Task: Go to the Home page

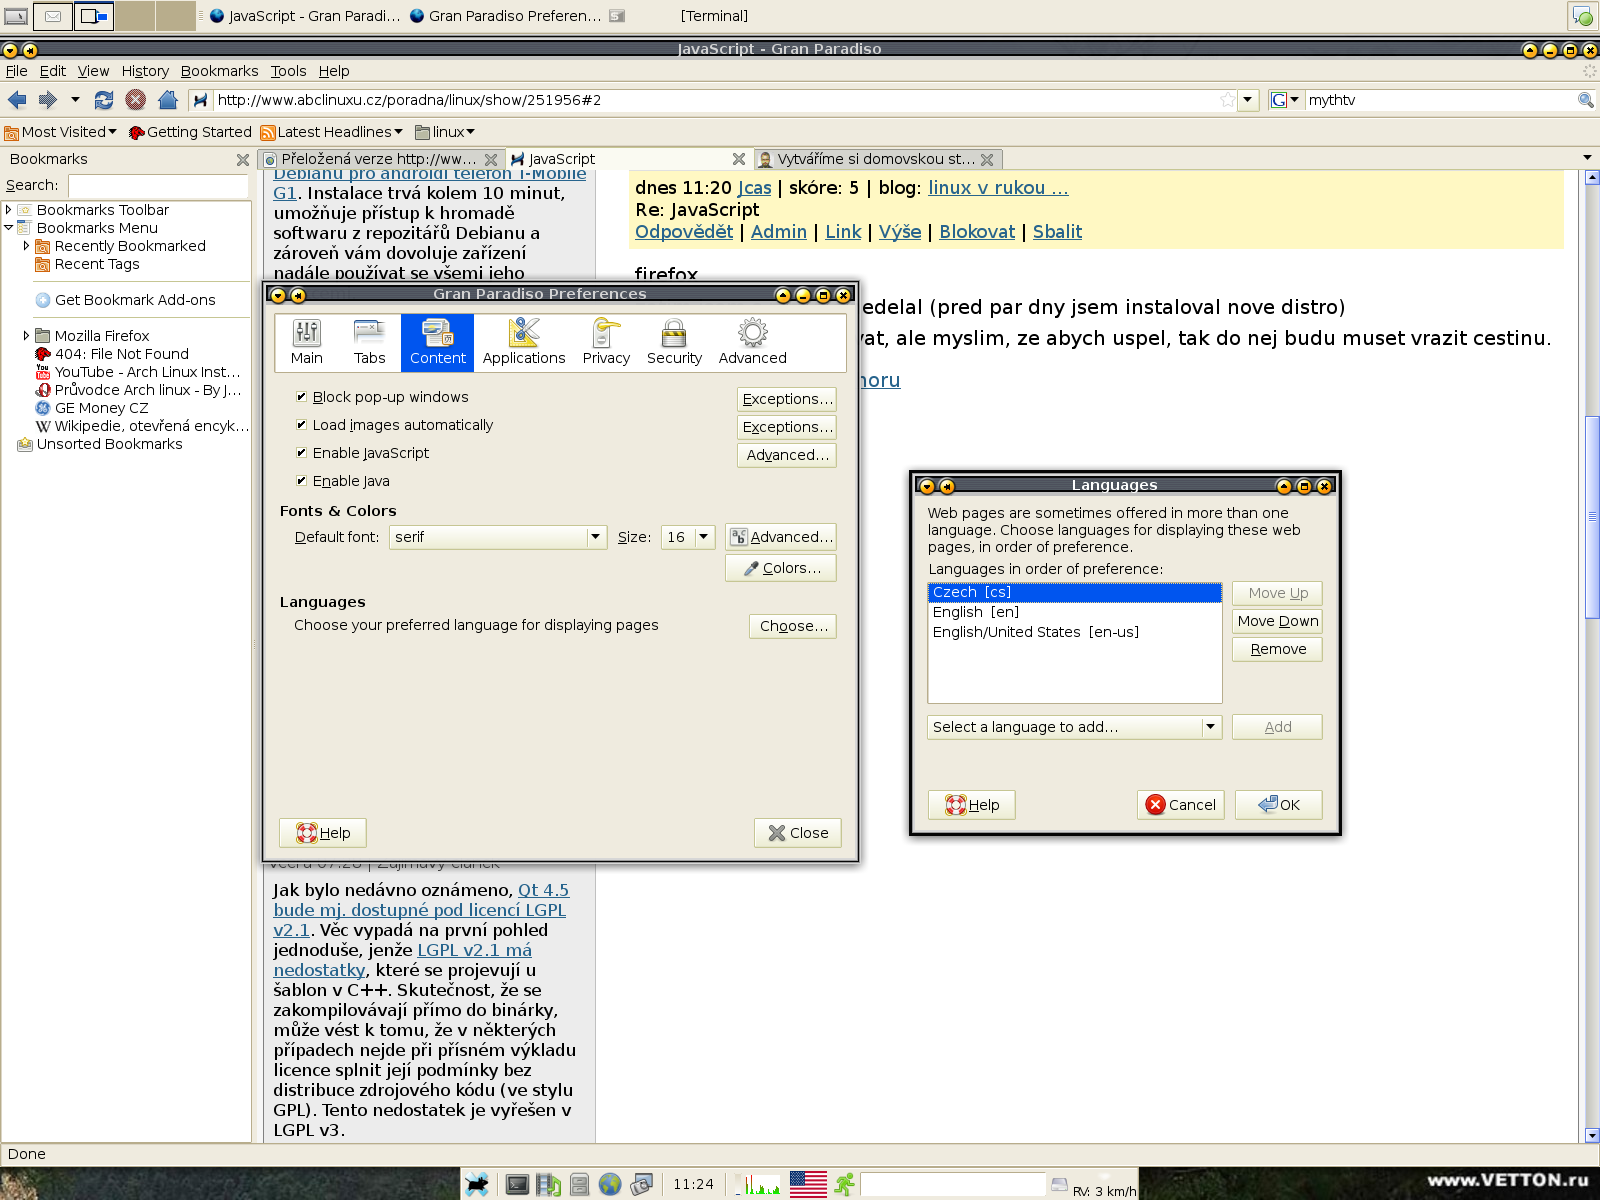Action: click(x=168, y=100)
